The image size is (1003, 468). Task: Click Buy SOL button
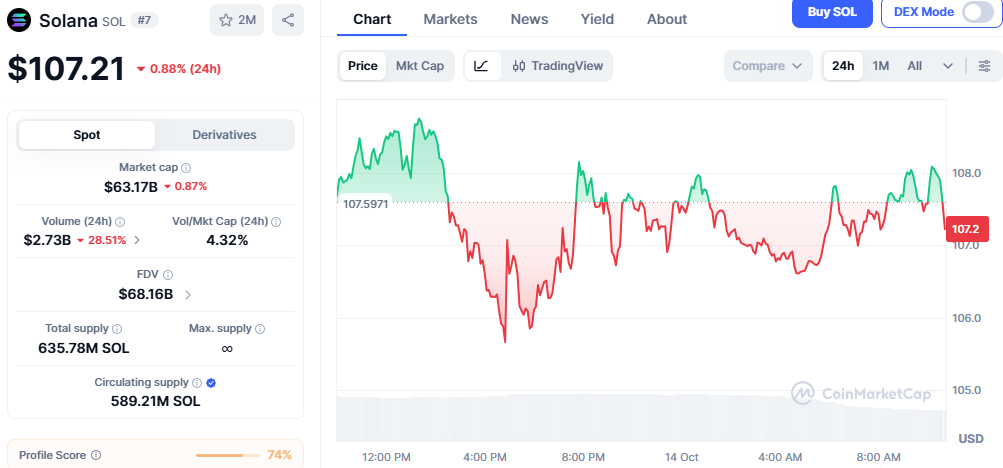click(x=832, y=12)
